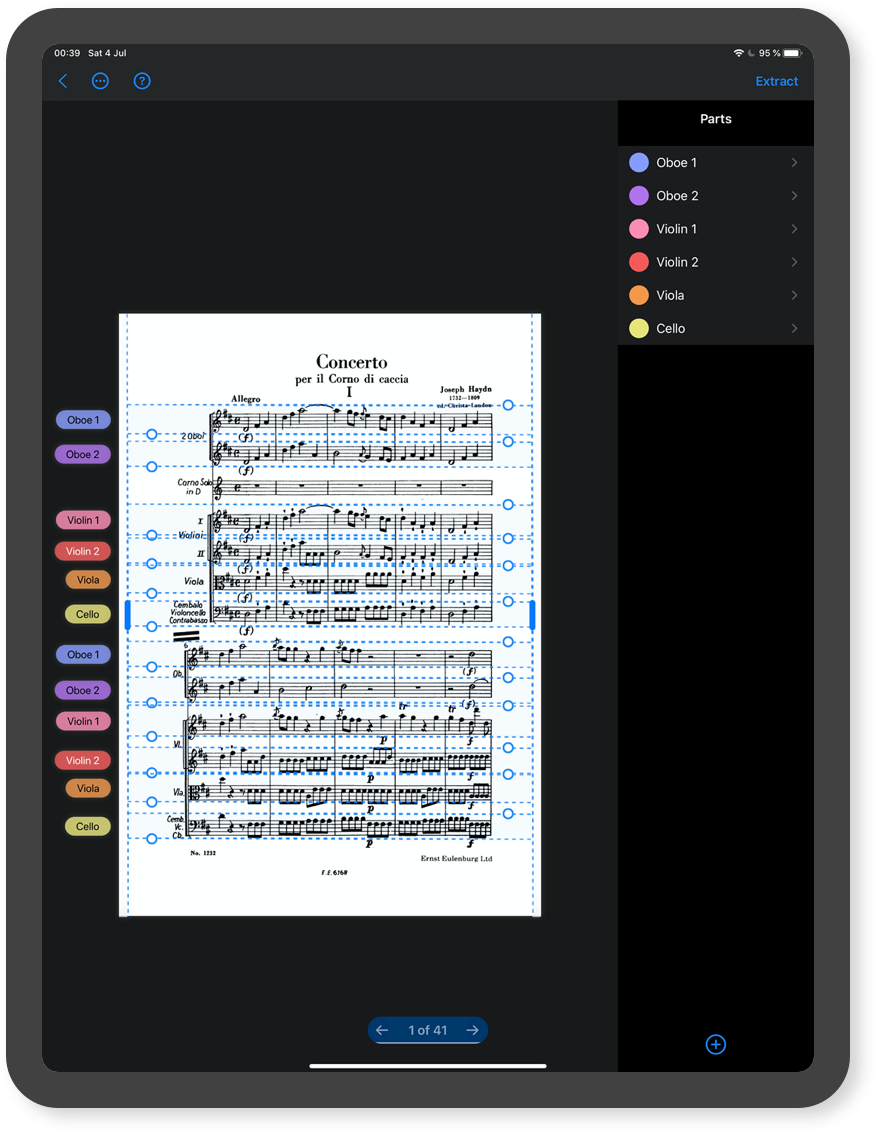Expand Oboe 1 part chevron
This screenshot has height=1132, width=876.
click(794, 162)
